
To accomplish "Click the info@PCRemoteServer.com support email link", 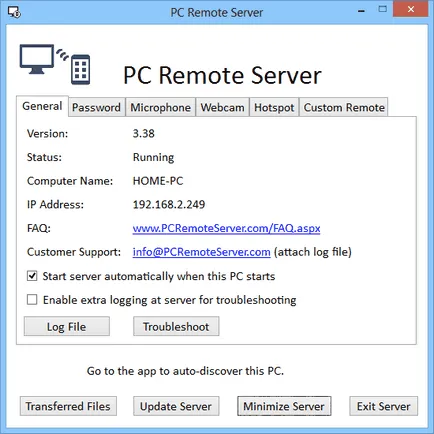I will point(201,252).
